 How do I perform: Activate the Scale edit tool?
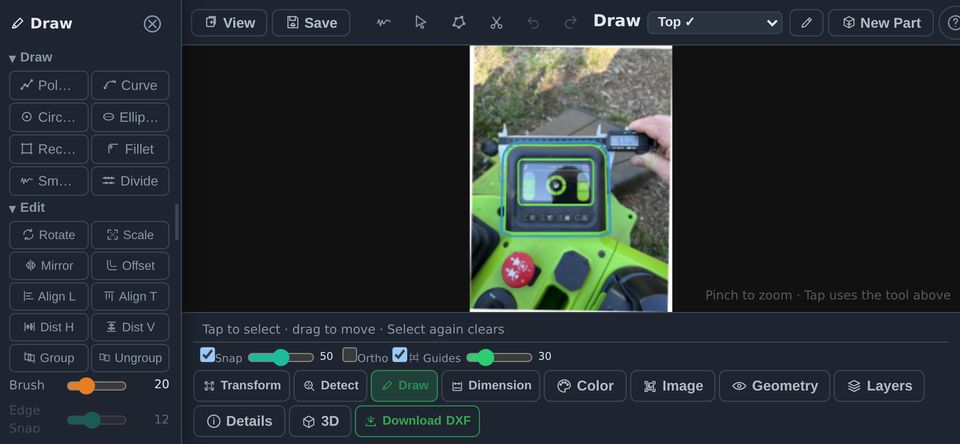click(130, 235)
